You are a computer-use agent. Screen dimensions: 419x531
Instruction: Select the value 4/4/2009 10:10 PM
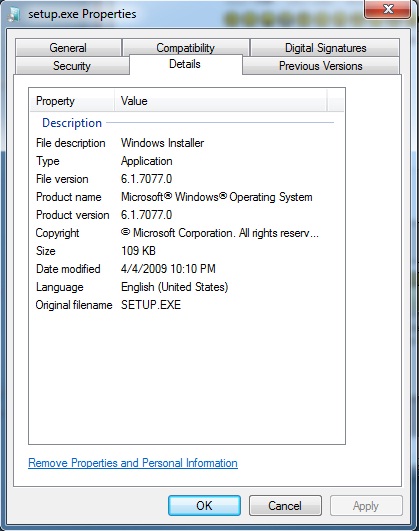tap(168, 269)
